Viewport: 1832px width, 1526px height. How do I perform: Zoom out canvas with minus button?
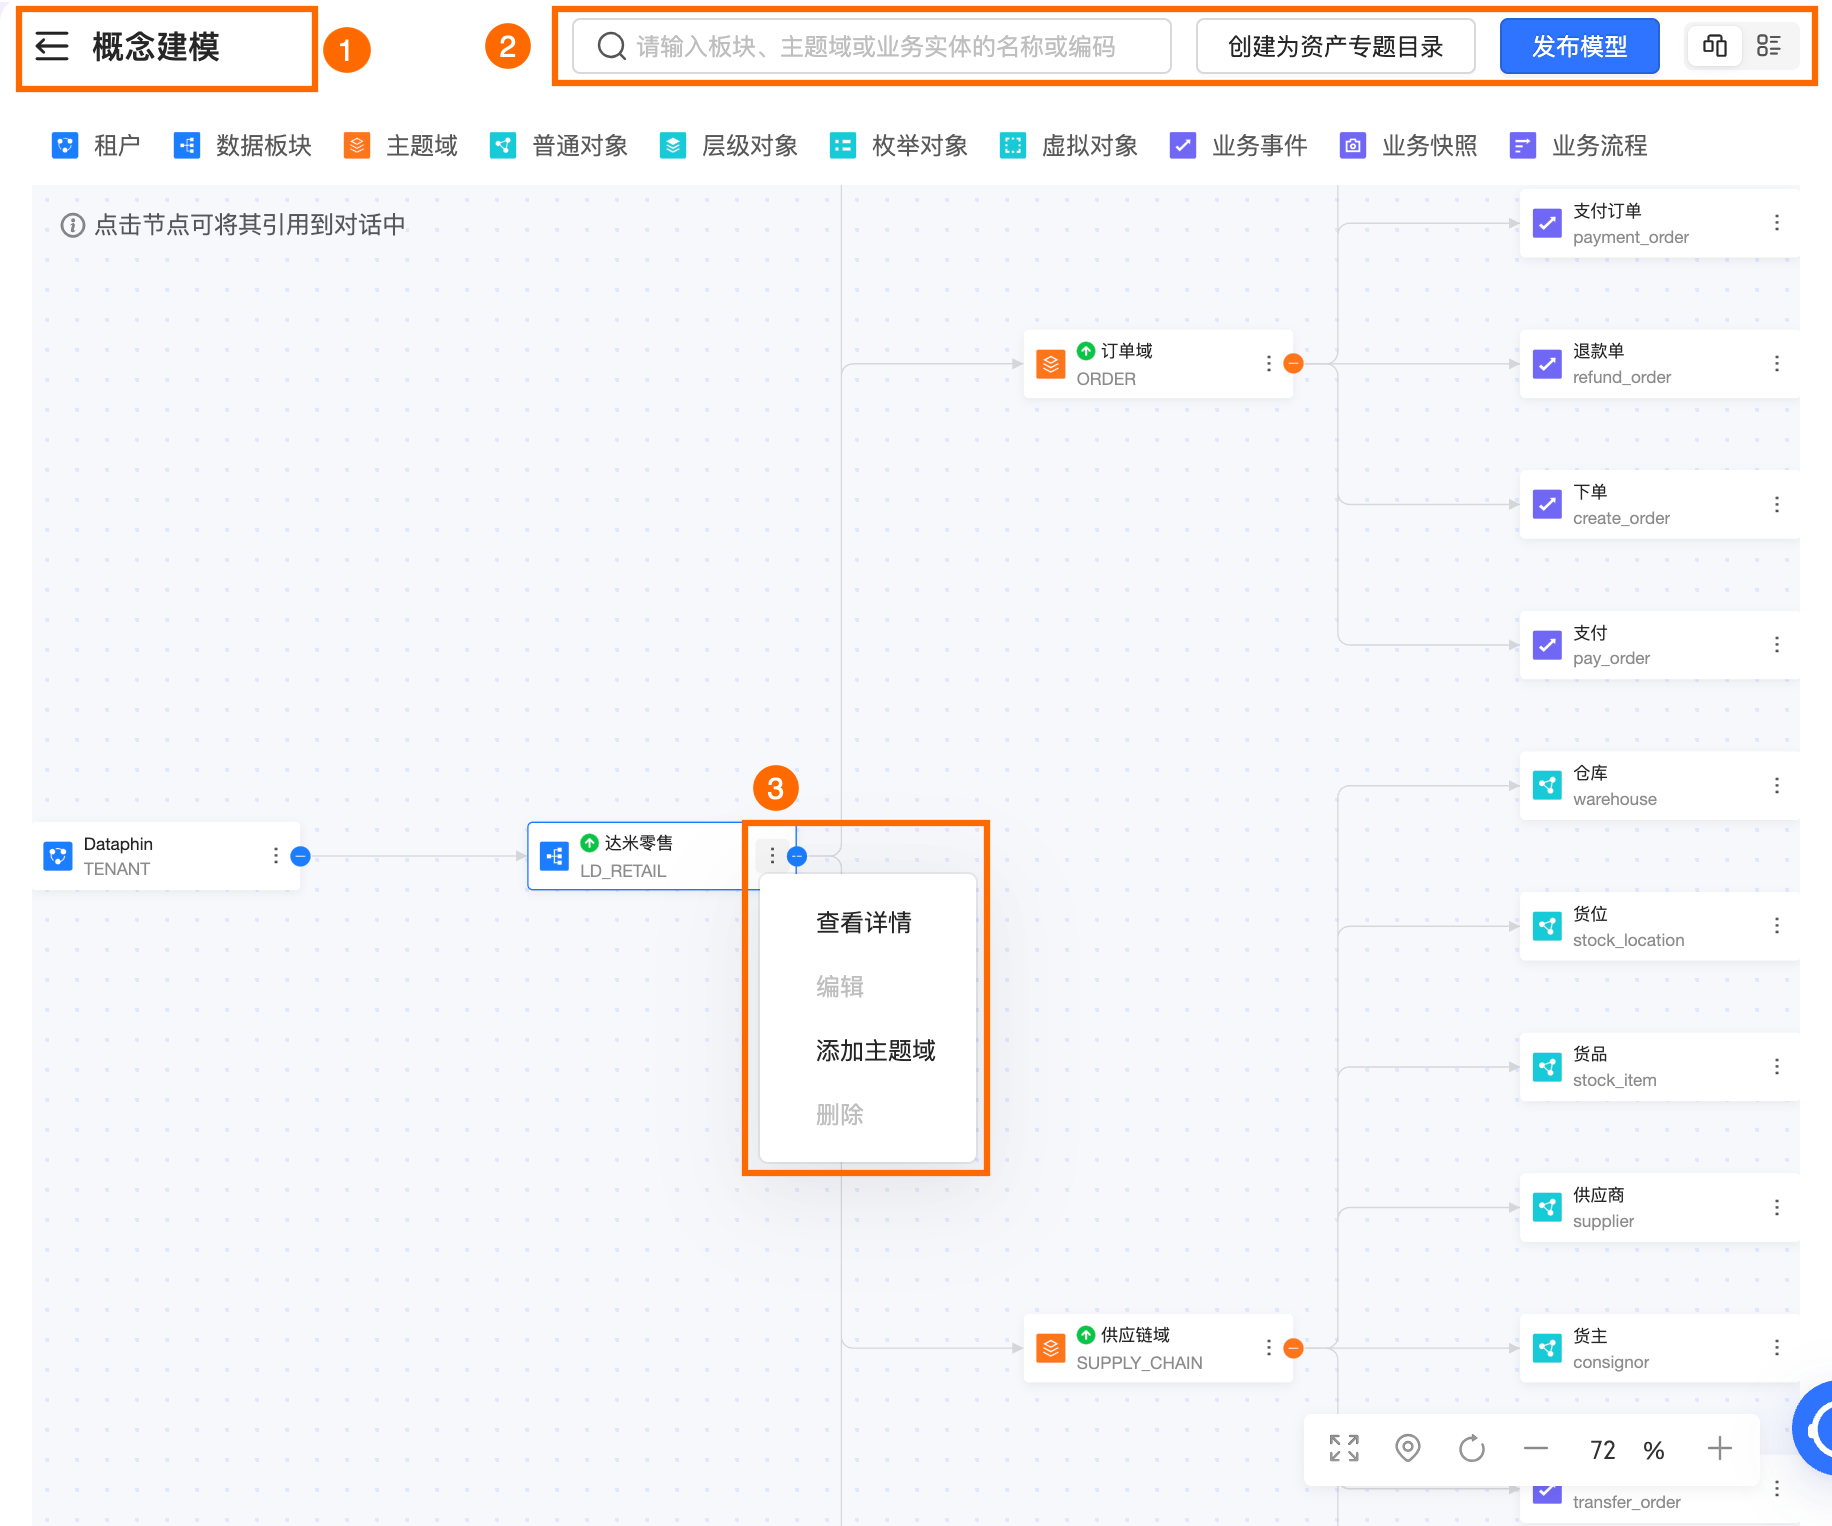coord(1536,1449)
